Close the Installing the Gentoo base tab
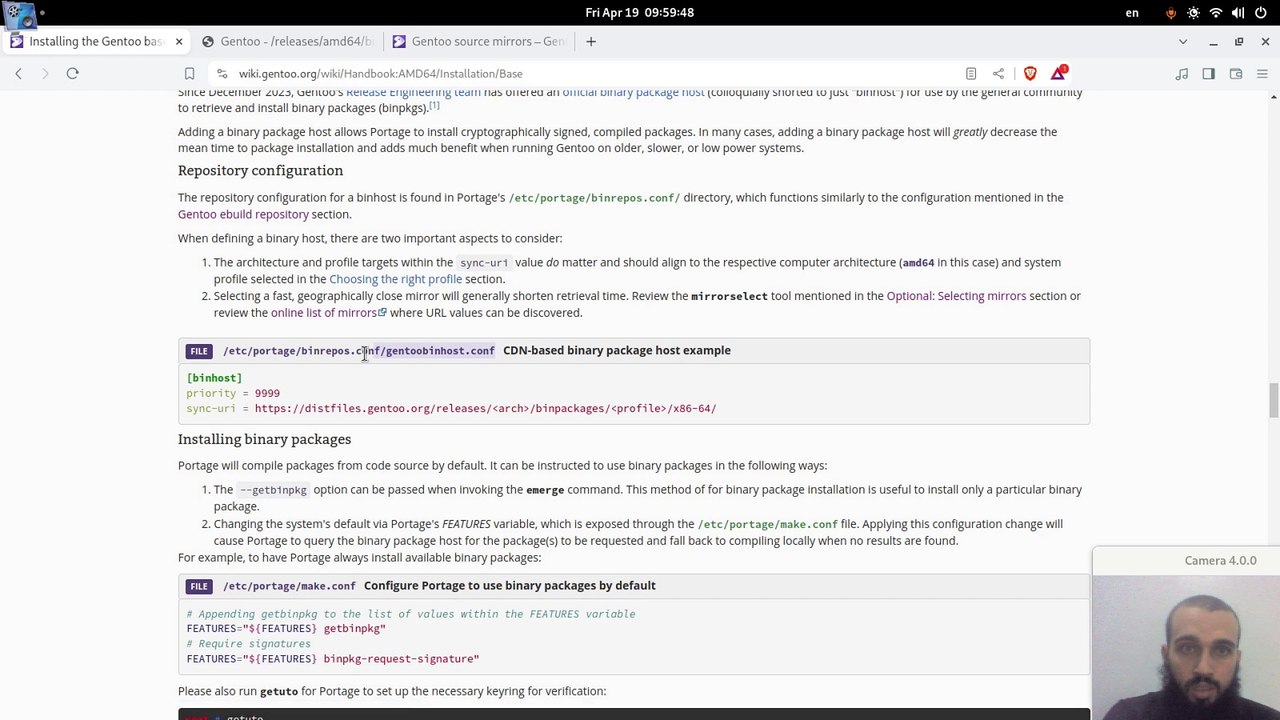 point(179,41)
